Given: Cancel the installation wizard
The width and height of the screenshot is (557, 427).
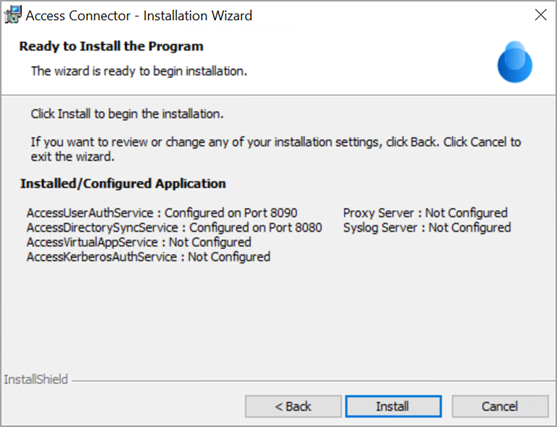Looking at the screenshot, I should coord(500,406).
